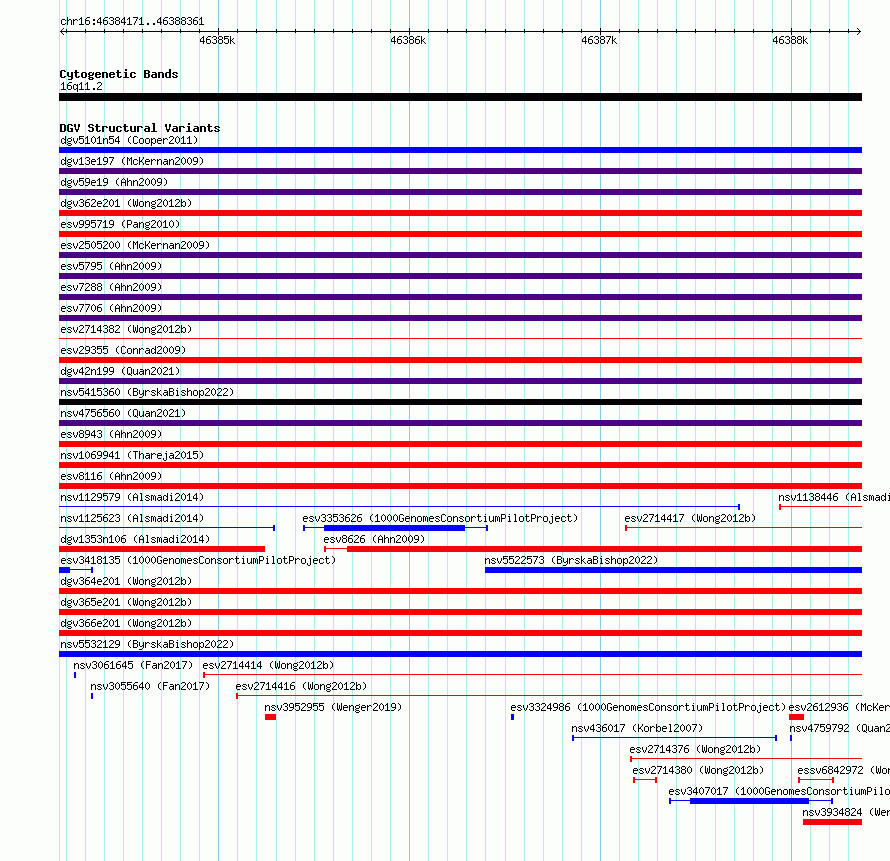This screenshot has height=861, width=890.
Task: Click nsv1125623 (Alsmadi2014) label
Action: coord(132,518)
